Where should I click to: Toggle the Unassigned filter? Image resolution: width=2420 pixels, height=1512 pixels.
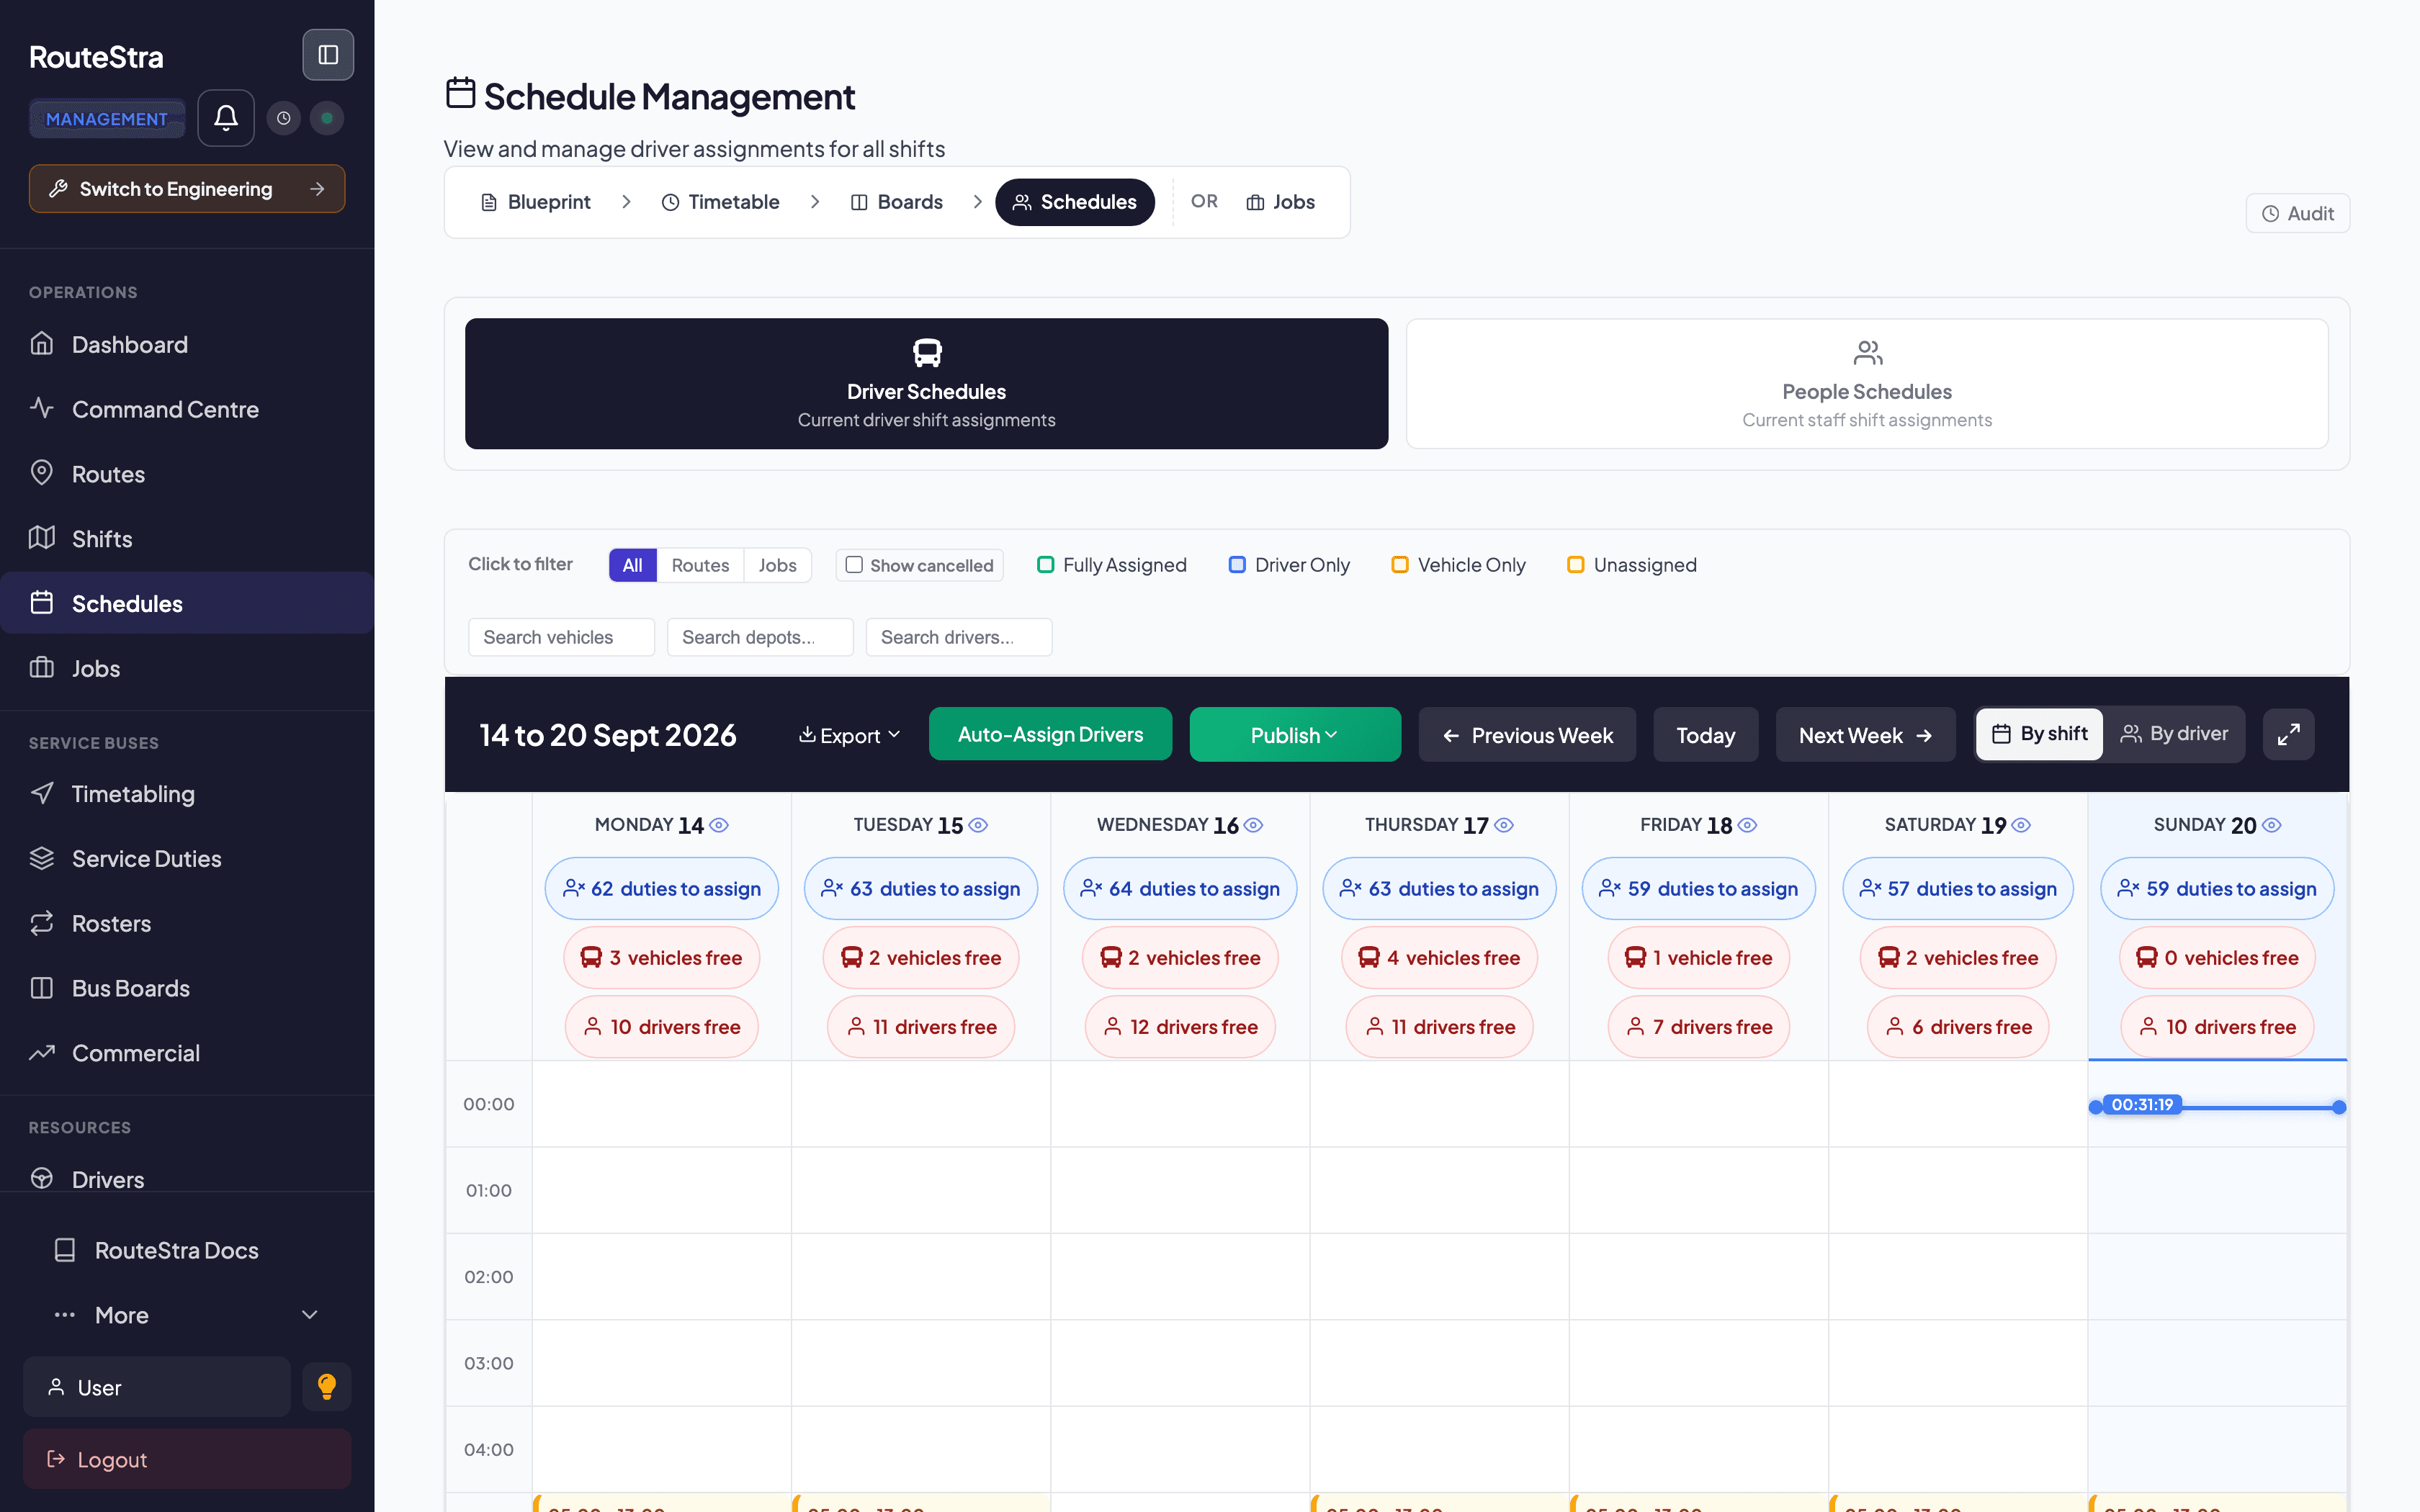pyautogui.click(x=1632, y=565)
